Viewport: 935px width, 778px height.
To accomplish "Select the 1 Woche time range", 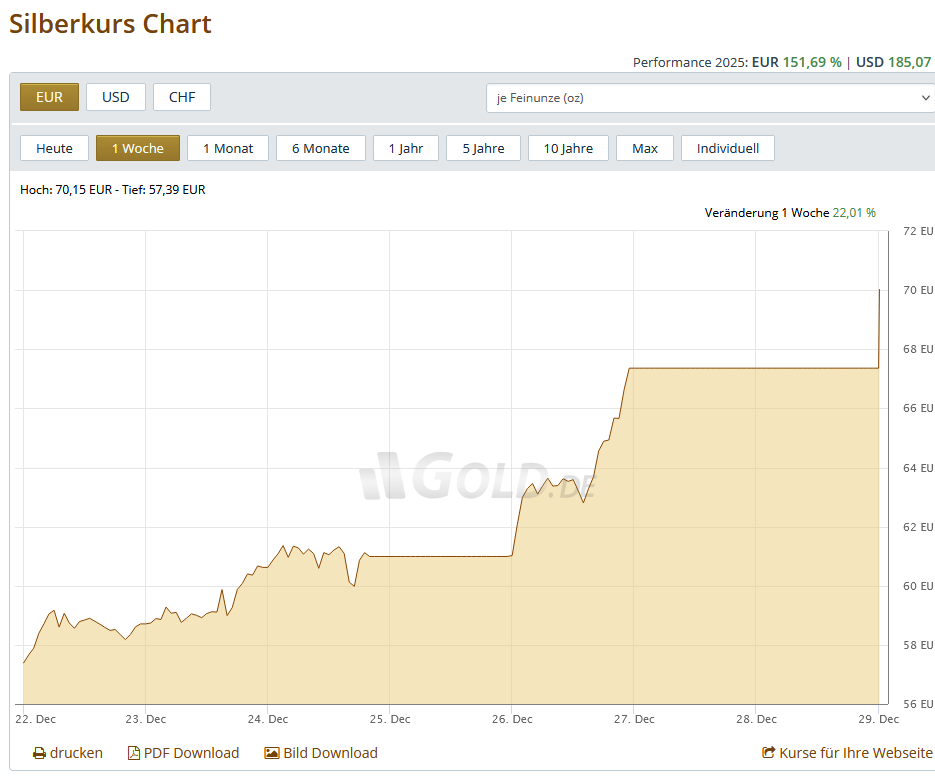I will pos(138,148).
